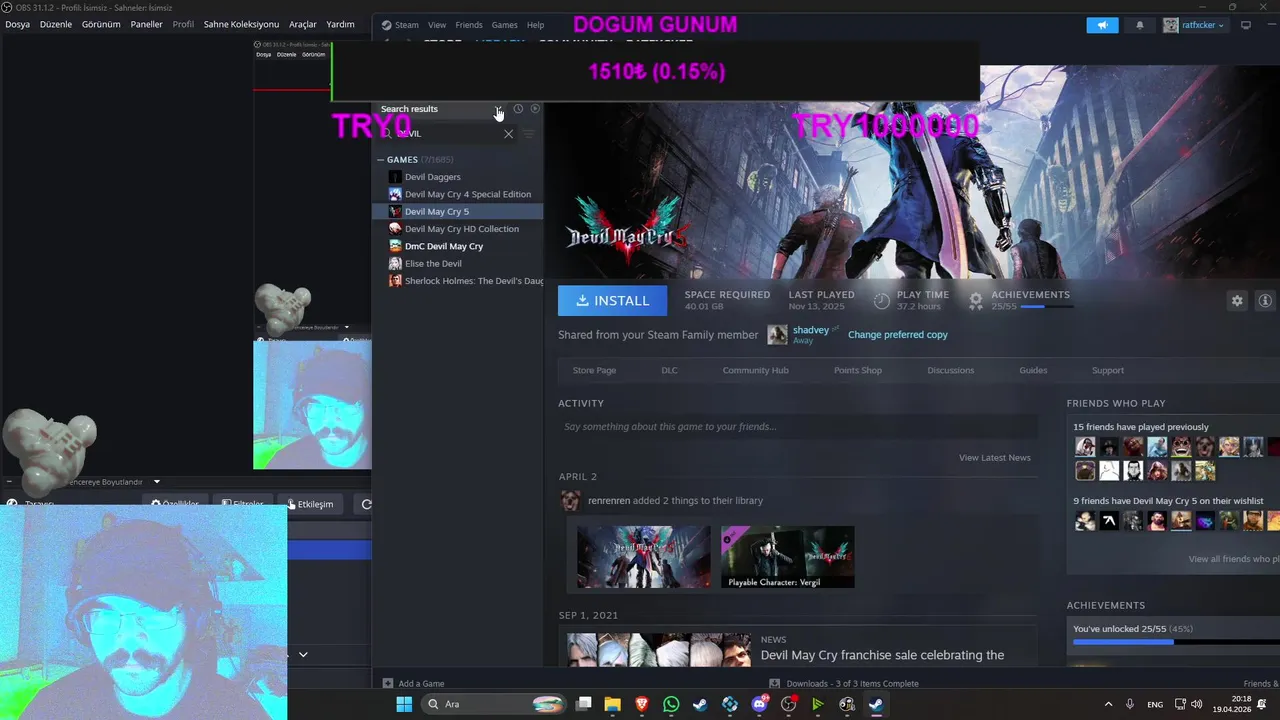Image resolution: width=1280 pixels, height=720 pixels.
Task: Open File Explorer from the taskbar
Action: tap(613, 704)
